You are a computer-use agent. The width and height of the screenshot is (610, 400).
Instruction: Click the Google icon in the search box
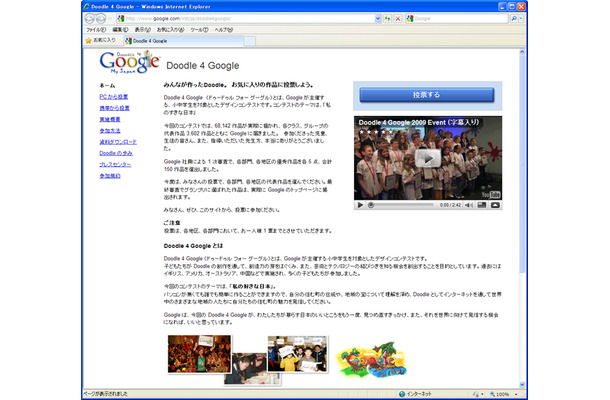click(410, 18)
